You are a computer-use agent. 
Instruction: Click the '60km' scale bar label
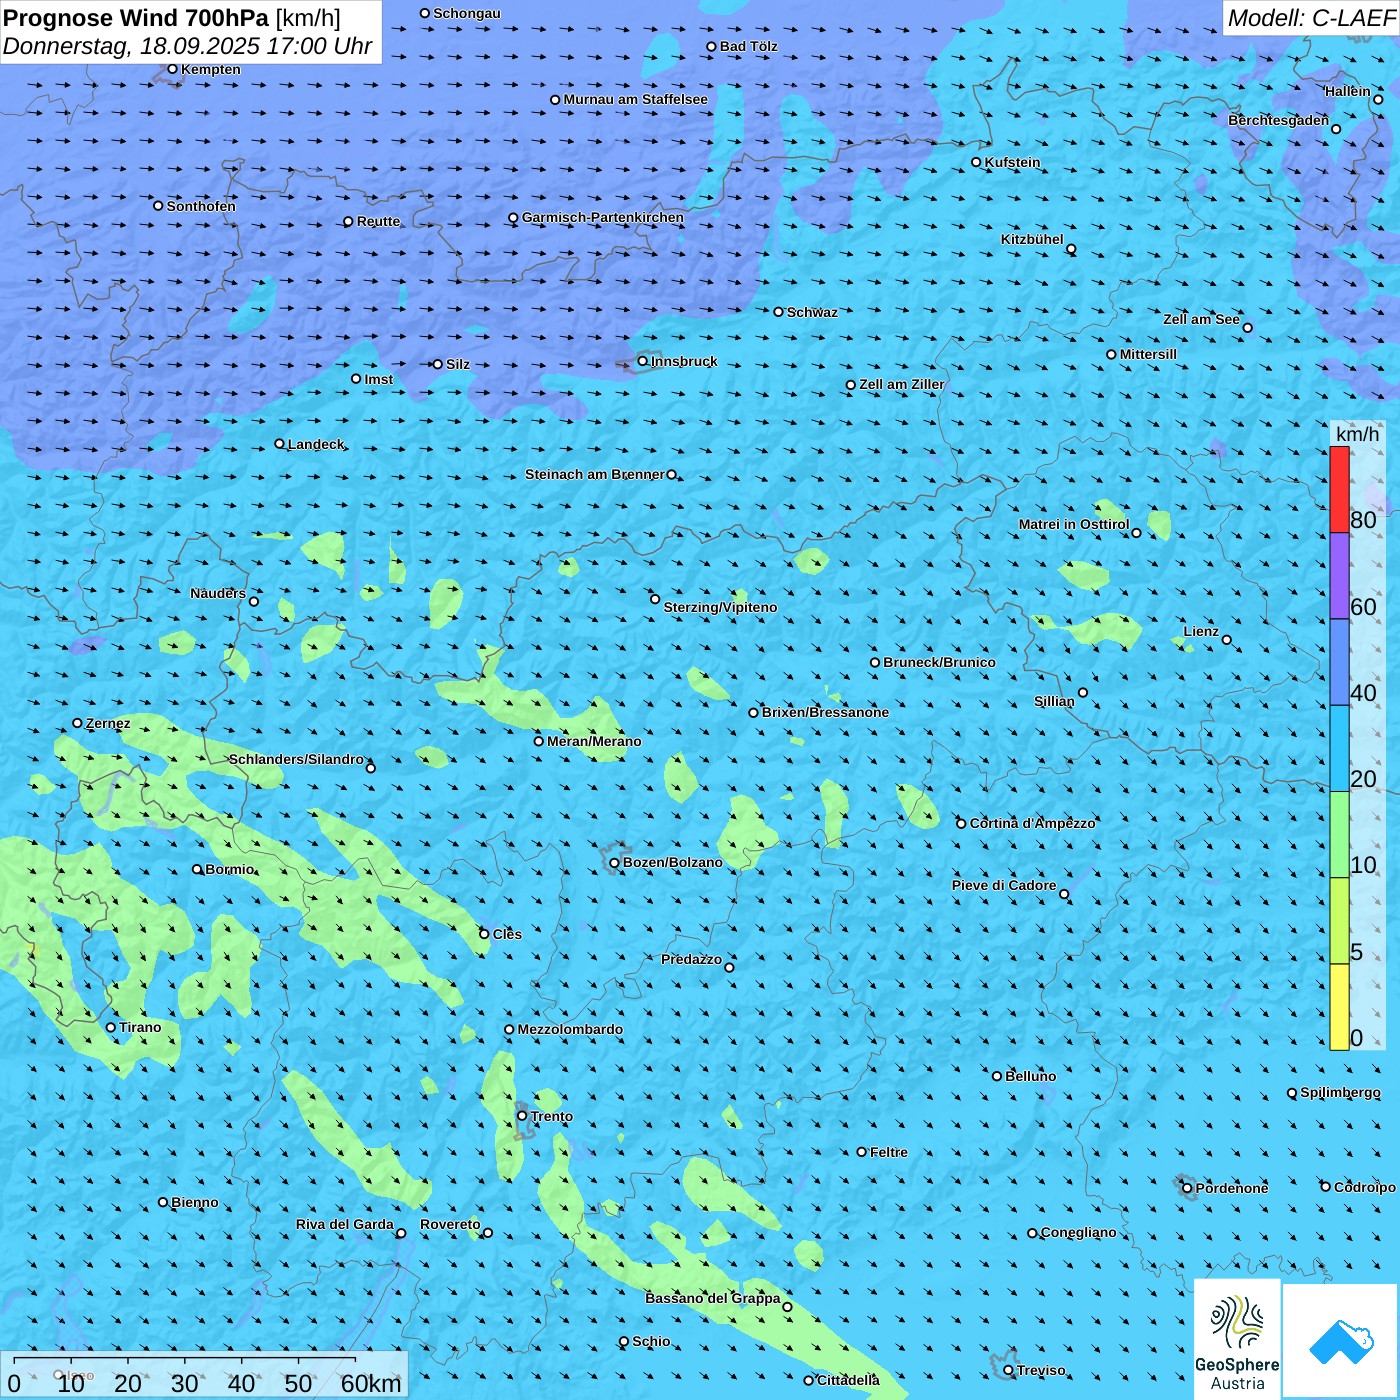click(371, 1383)
